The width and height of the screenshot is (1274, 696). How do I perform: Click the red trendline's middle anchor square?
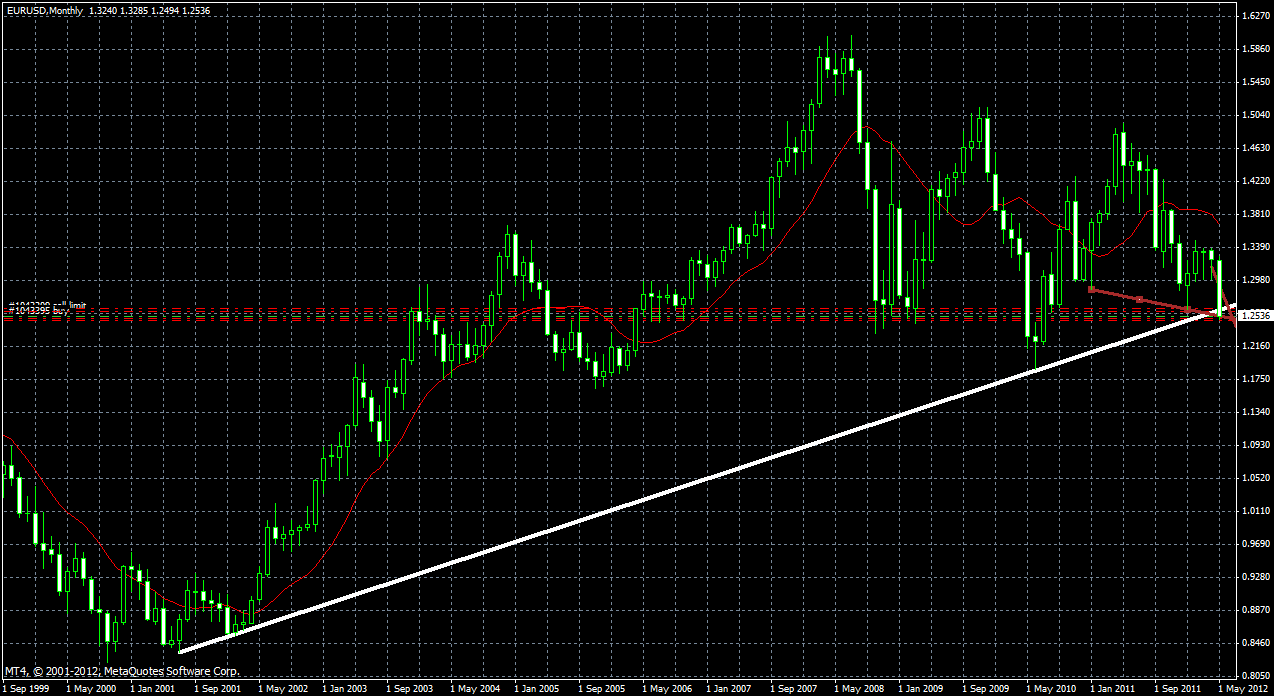(1140, 299)
